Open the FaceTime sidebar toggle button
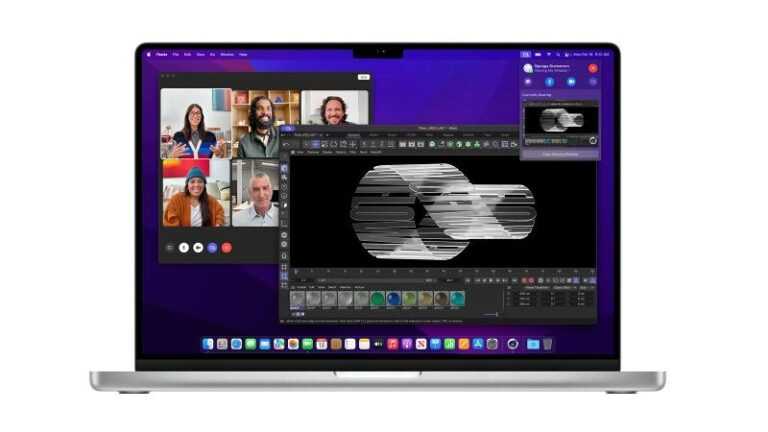768x432 pixels. click(x=169, y=248)
